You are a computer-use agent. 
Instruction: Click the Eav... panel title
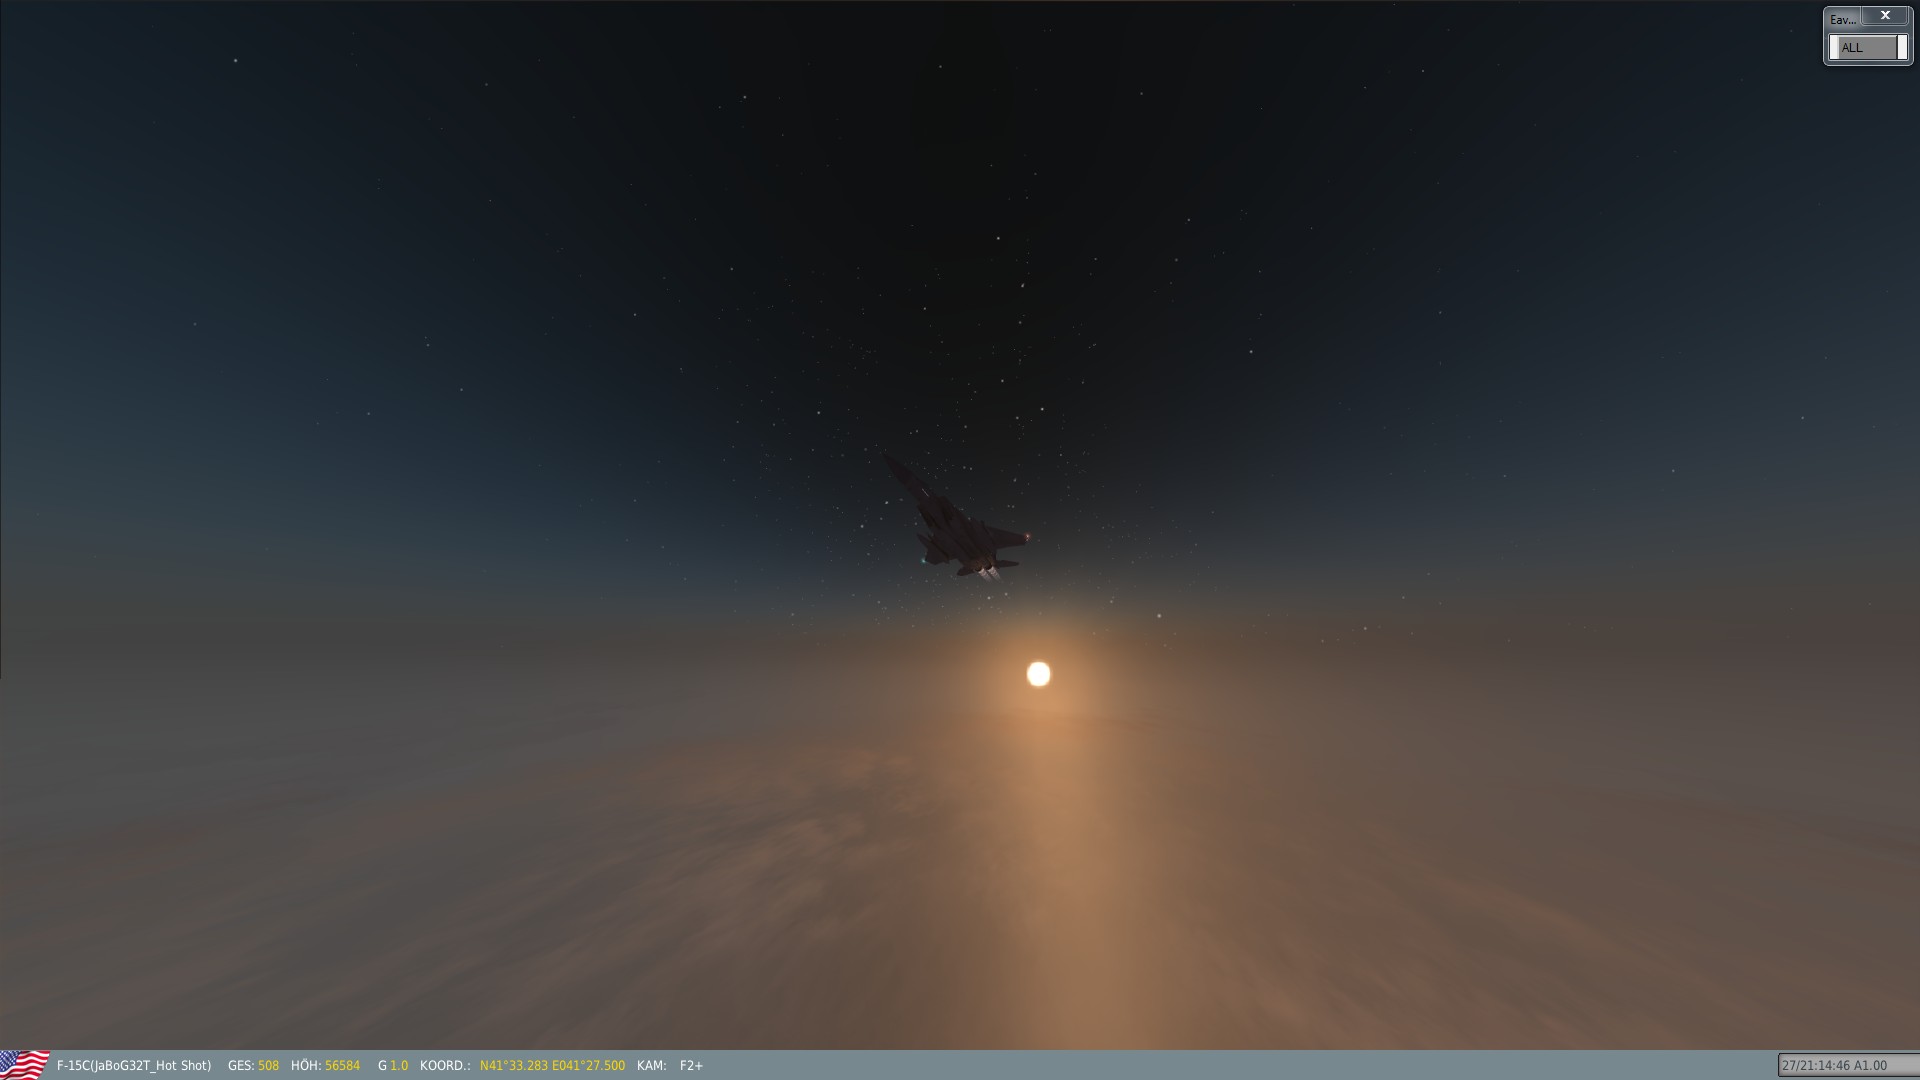(1842, 19)
